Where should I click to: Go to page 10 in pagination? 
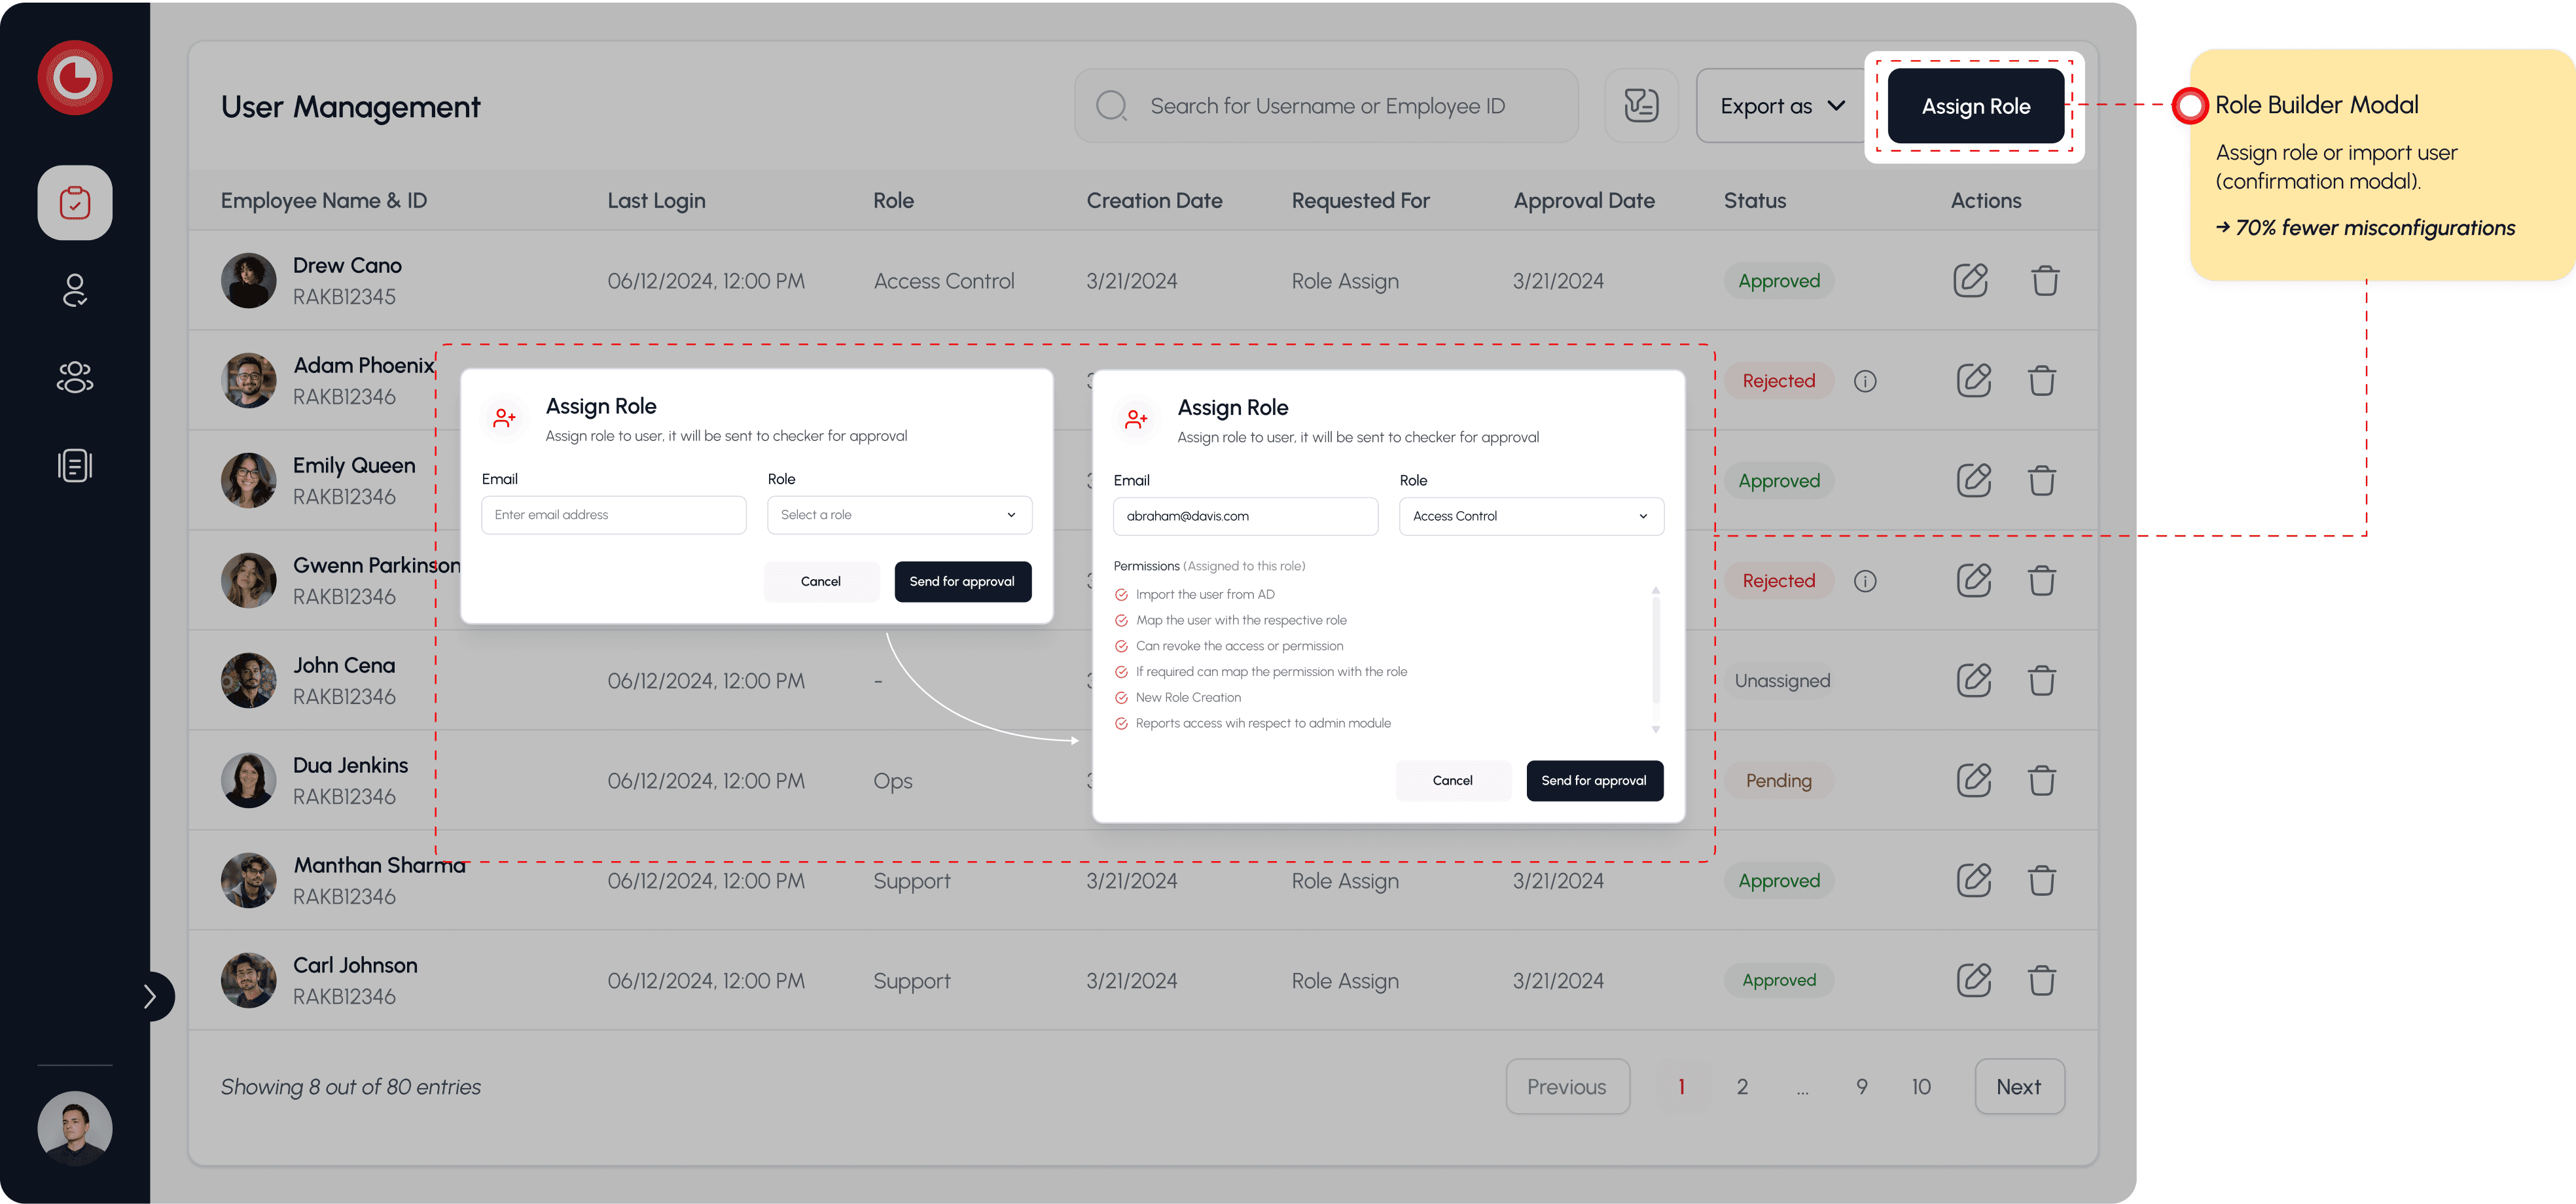(1921, 1087)
